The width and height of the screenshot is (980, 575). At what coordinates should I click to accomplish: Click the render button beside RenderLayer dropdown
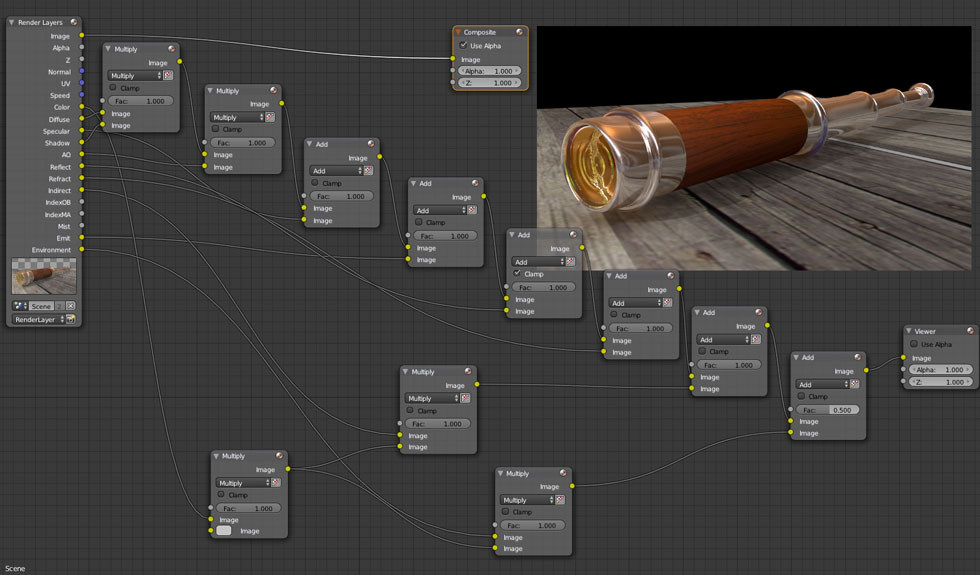click(70, 319)
